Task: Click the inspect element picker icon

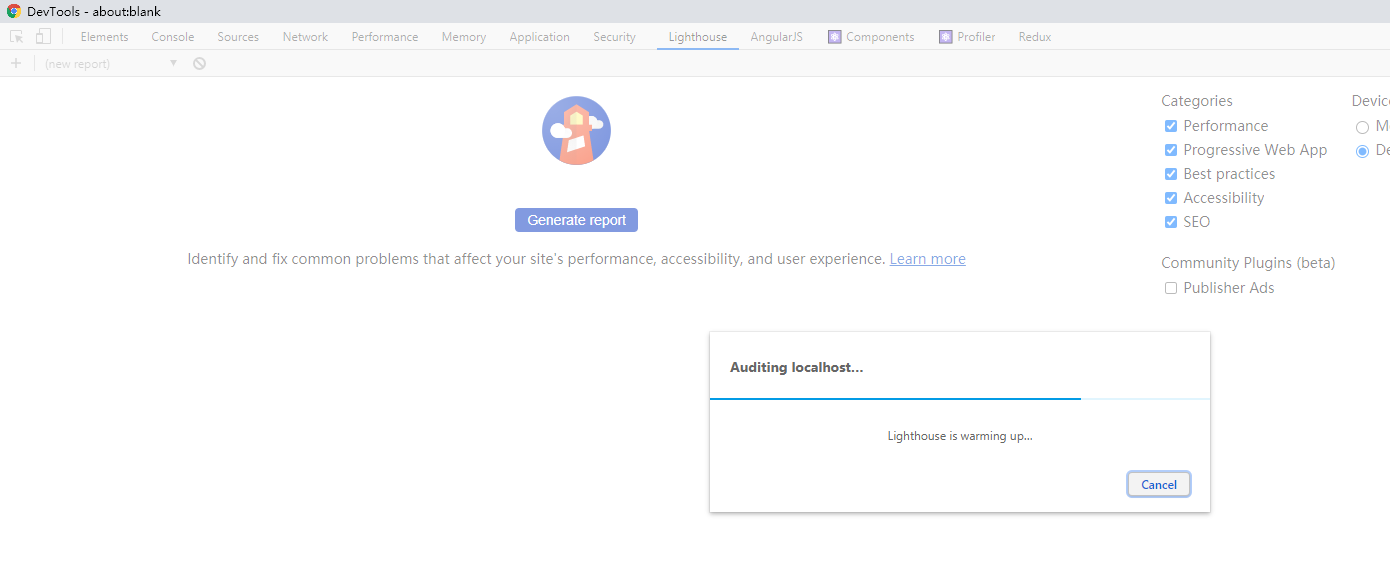Action: [x=17, y=37]
